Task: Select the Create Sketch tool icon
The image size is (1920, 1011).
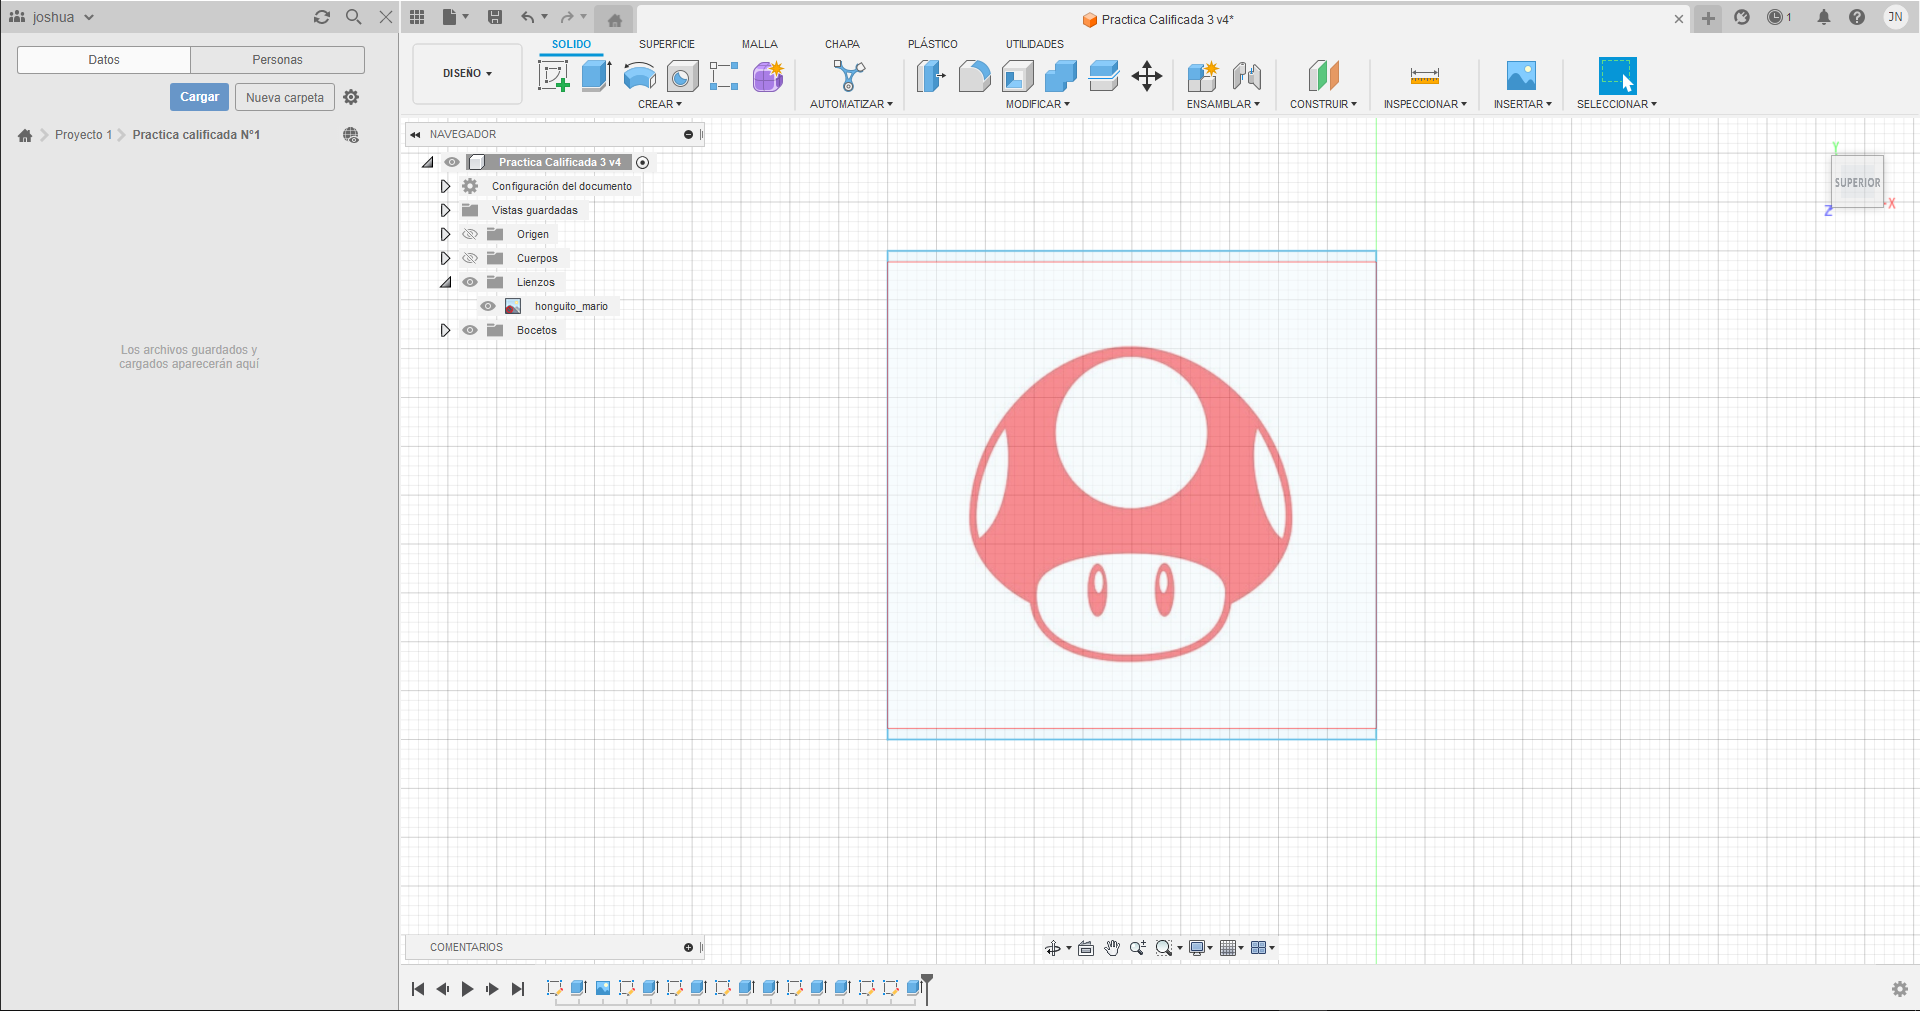Action: click(553, 76)
